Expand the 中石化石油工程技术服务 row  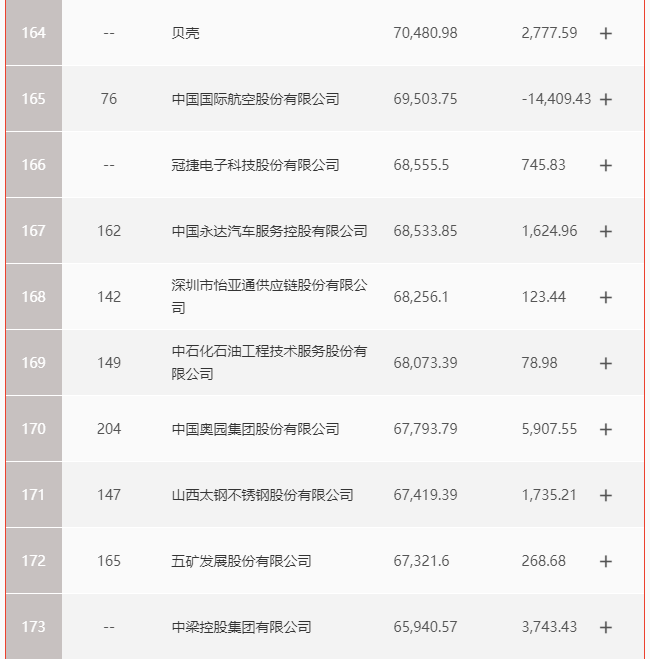pos(605,363)
